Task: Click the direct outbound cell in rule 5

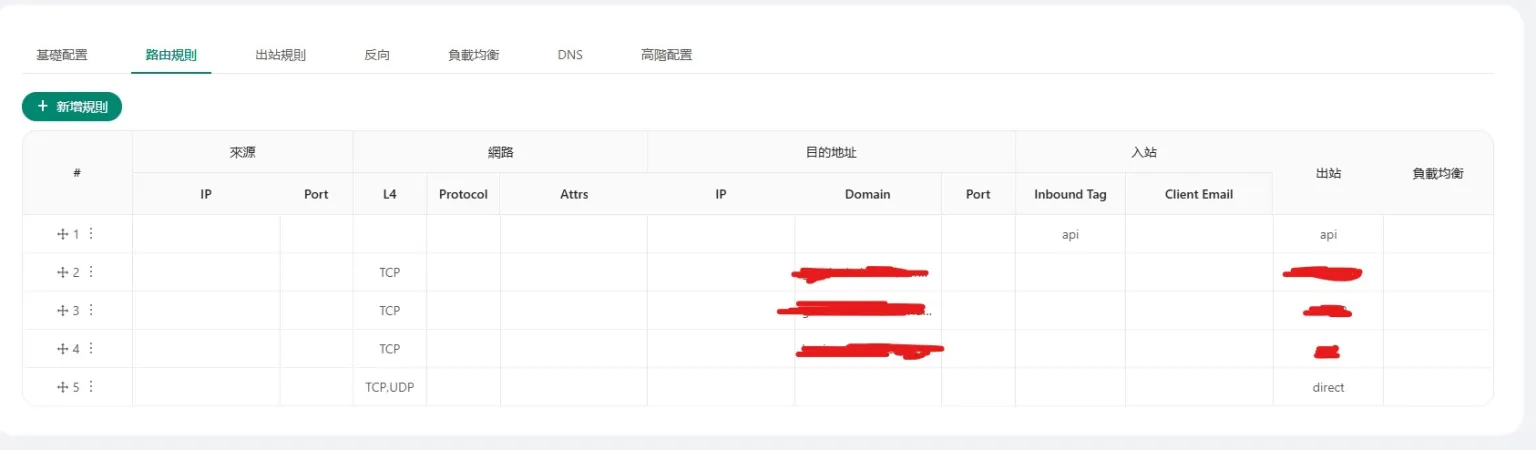Action: [x=1328, y=387]
